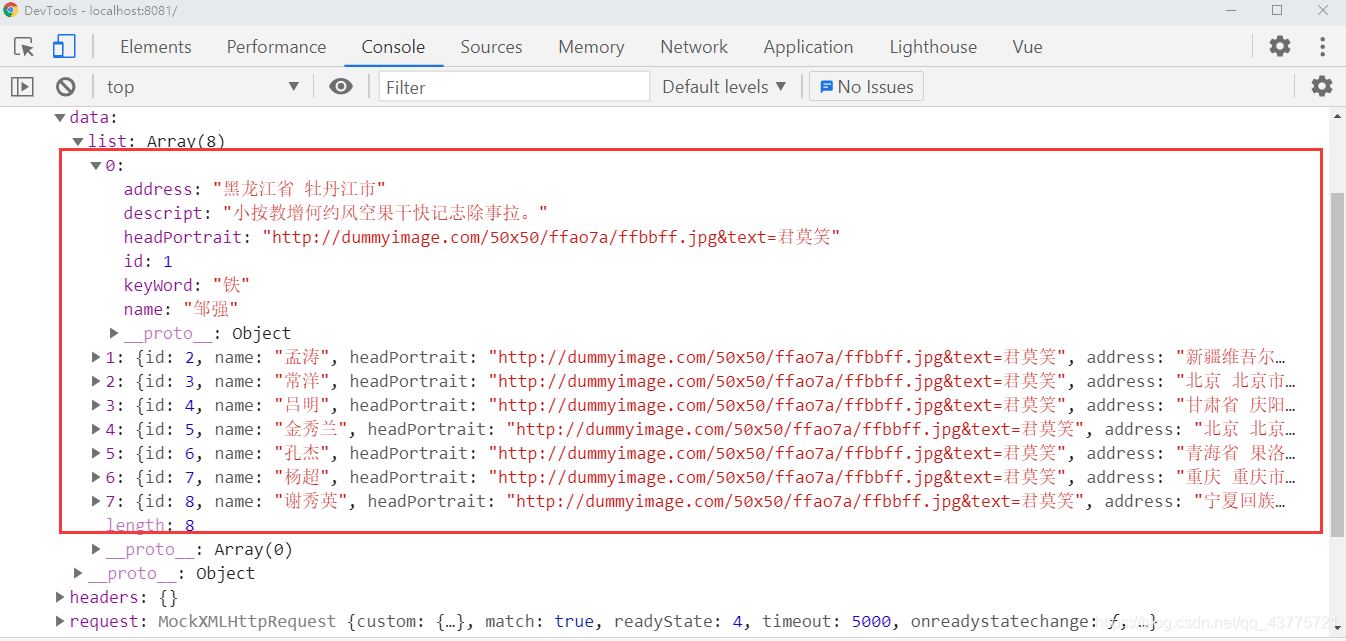Open the Lighthouse tab
Viewport: 1346px width, 641px height.
(x=933, y=47)
